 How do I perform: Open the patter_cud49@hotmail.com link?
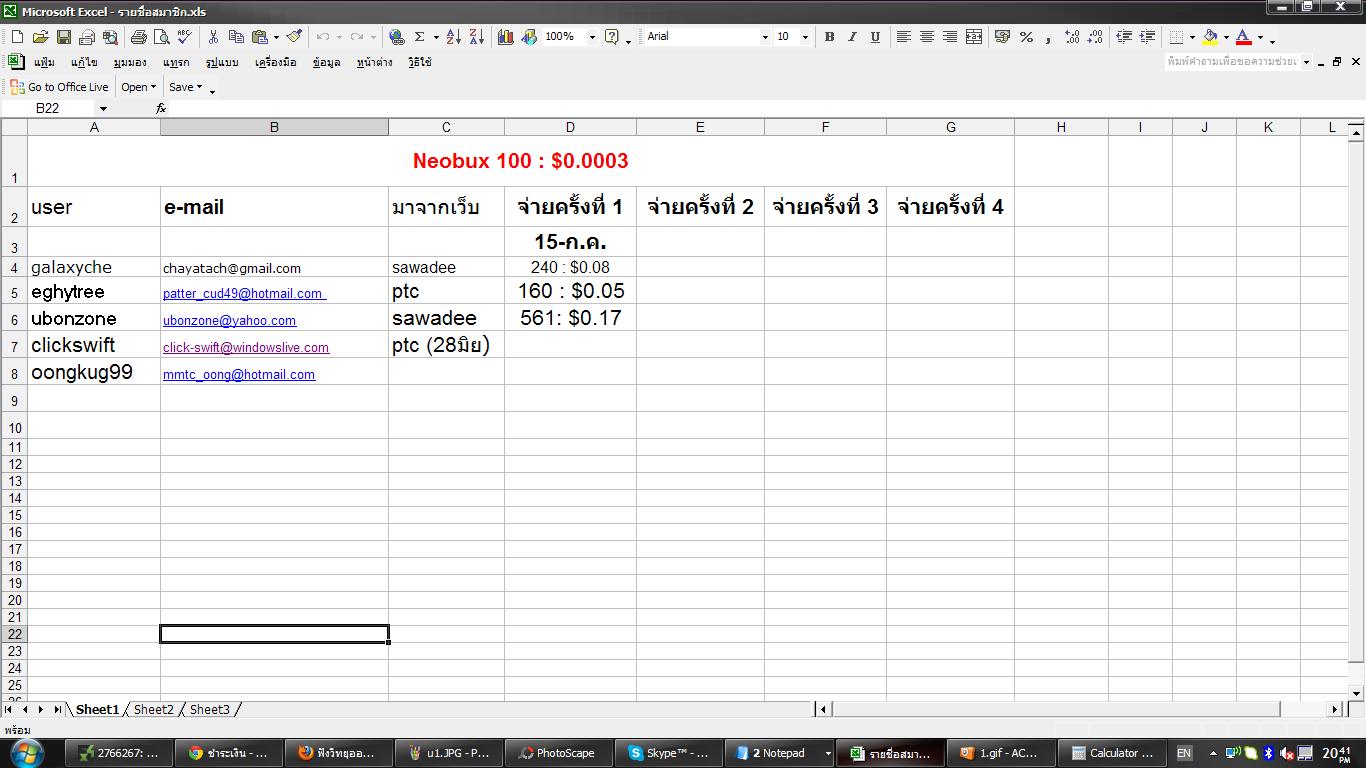tap(244, 293)
